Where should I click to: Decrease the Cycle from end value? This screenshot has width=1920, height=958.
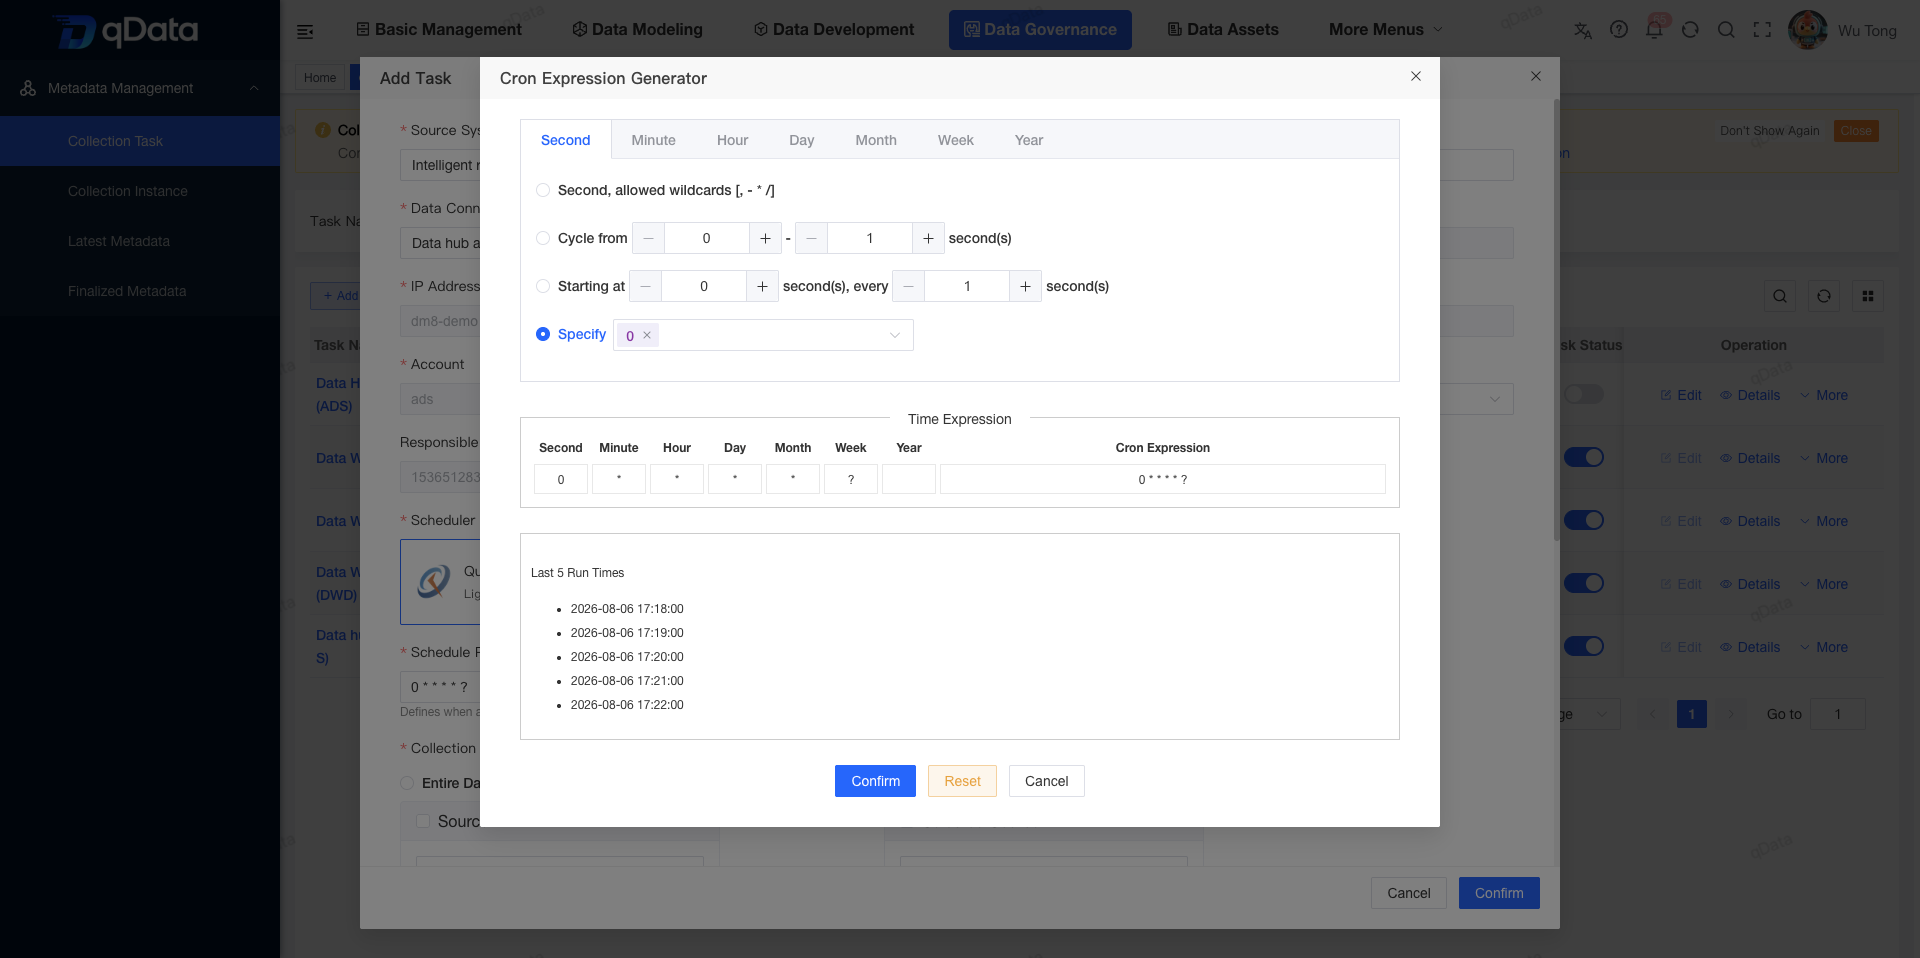coord(811,238)
